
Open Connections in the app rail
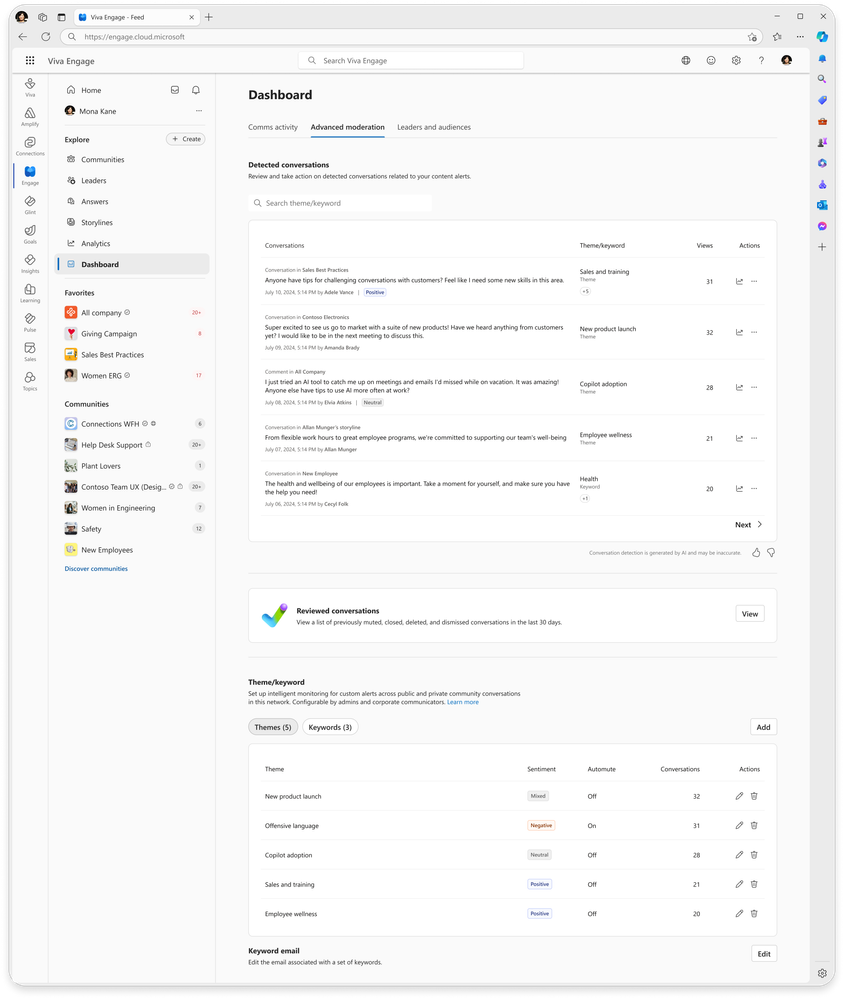click(x=30, y=146)
